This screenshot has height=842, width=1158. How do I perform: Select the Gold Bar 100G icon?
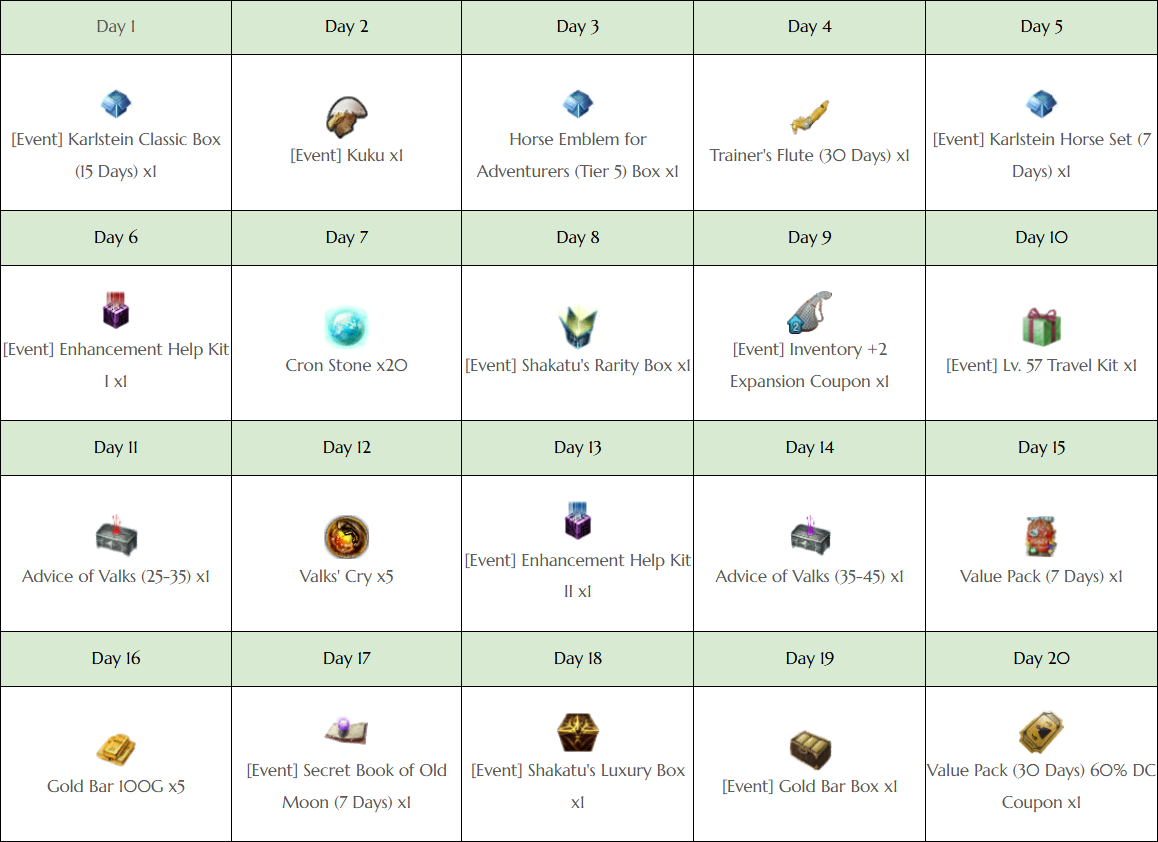116,749
